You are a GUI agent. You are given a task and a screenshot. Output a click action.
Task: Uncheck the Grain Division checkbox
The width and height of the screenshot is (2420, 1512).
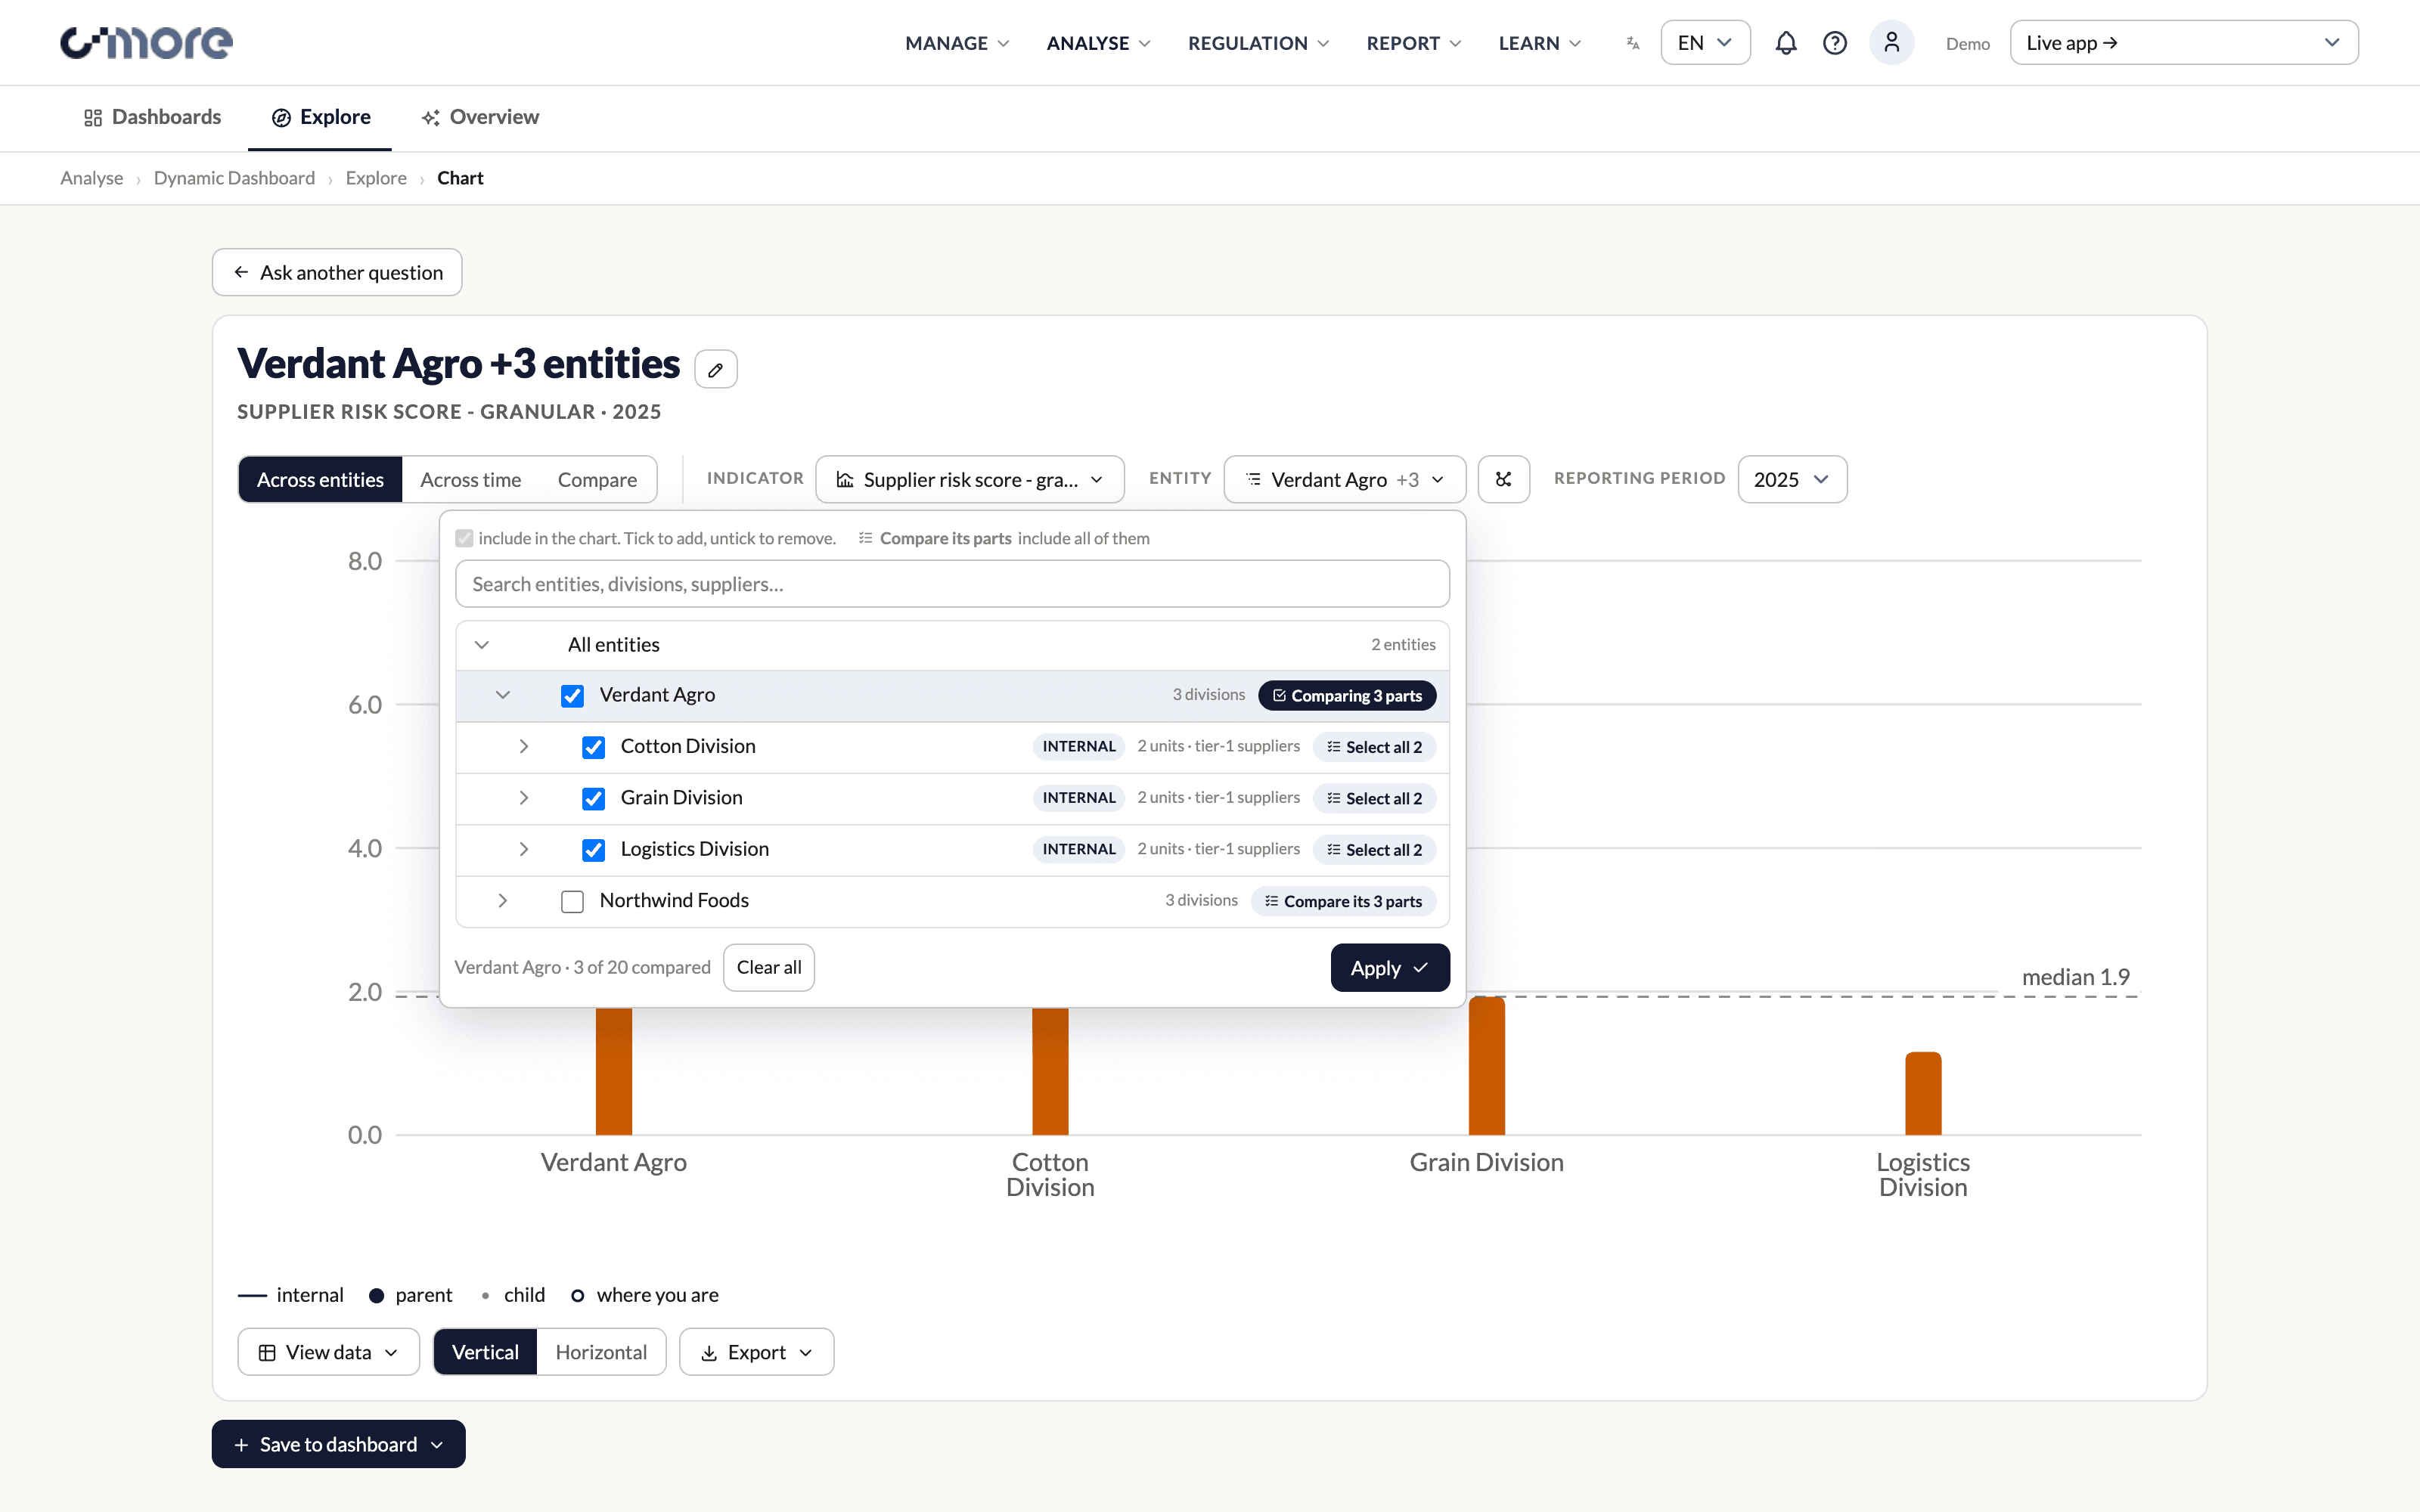[x=593, y=798]
